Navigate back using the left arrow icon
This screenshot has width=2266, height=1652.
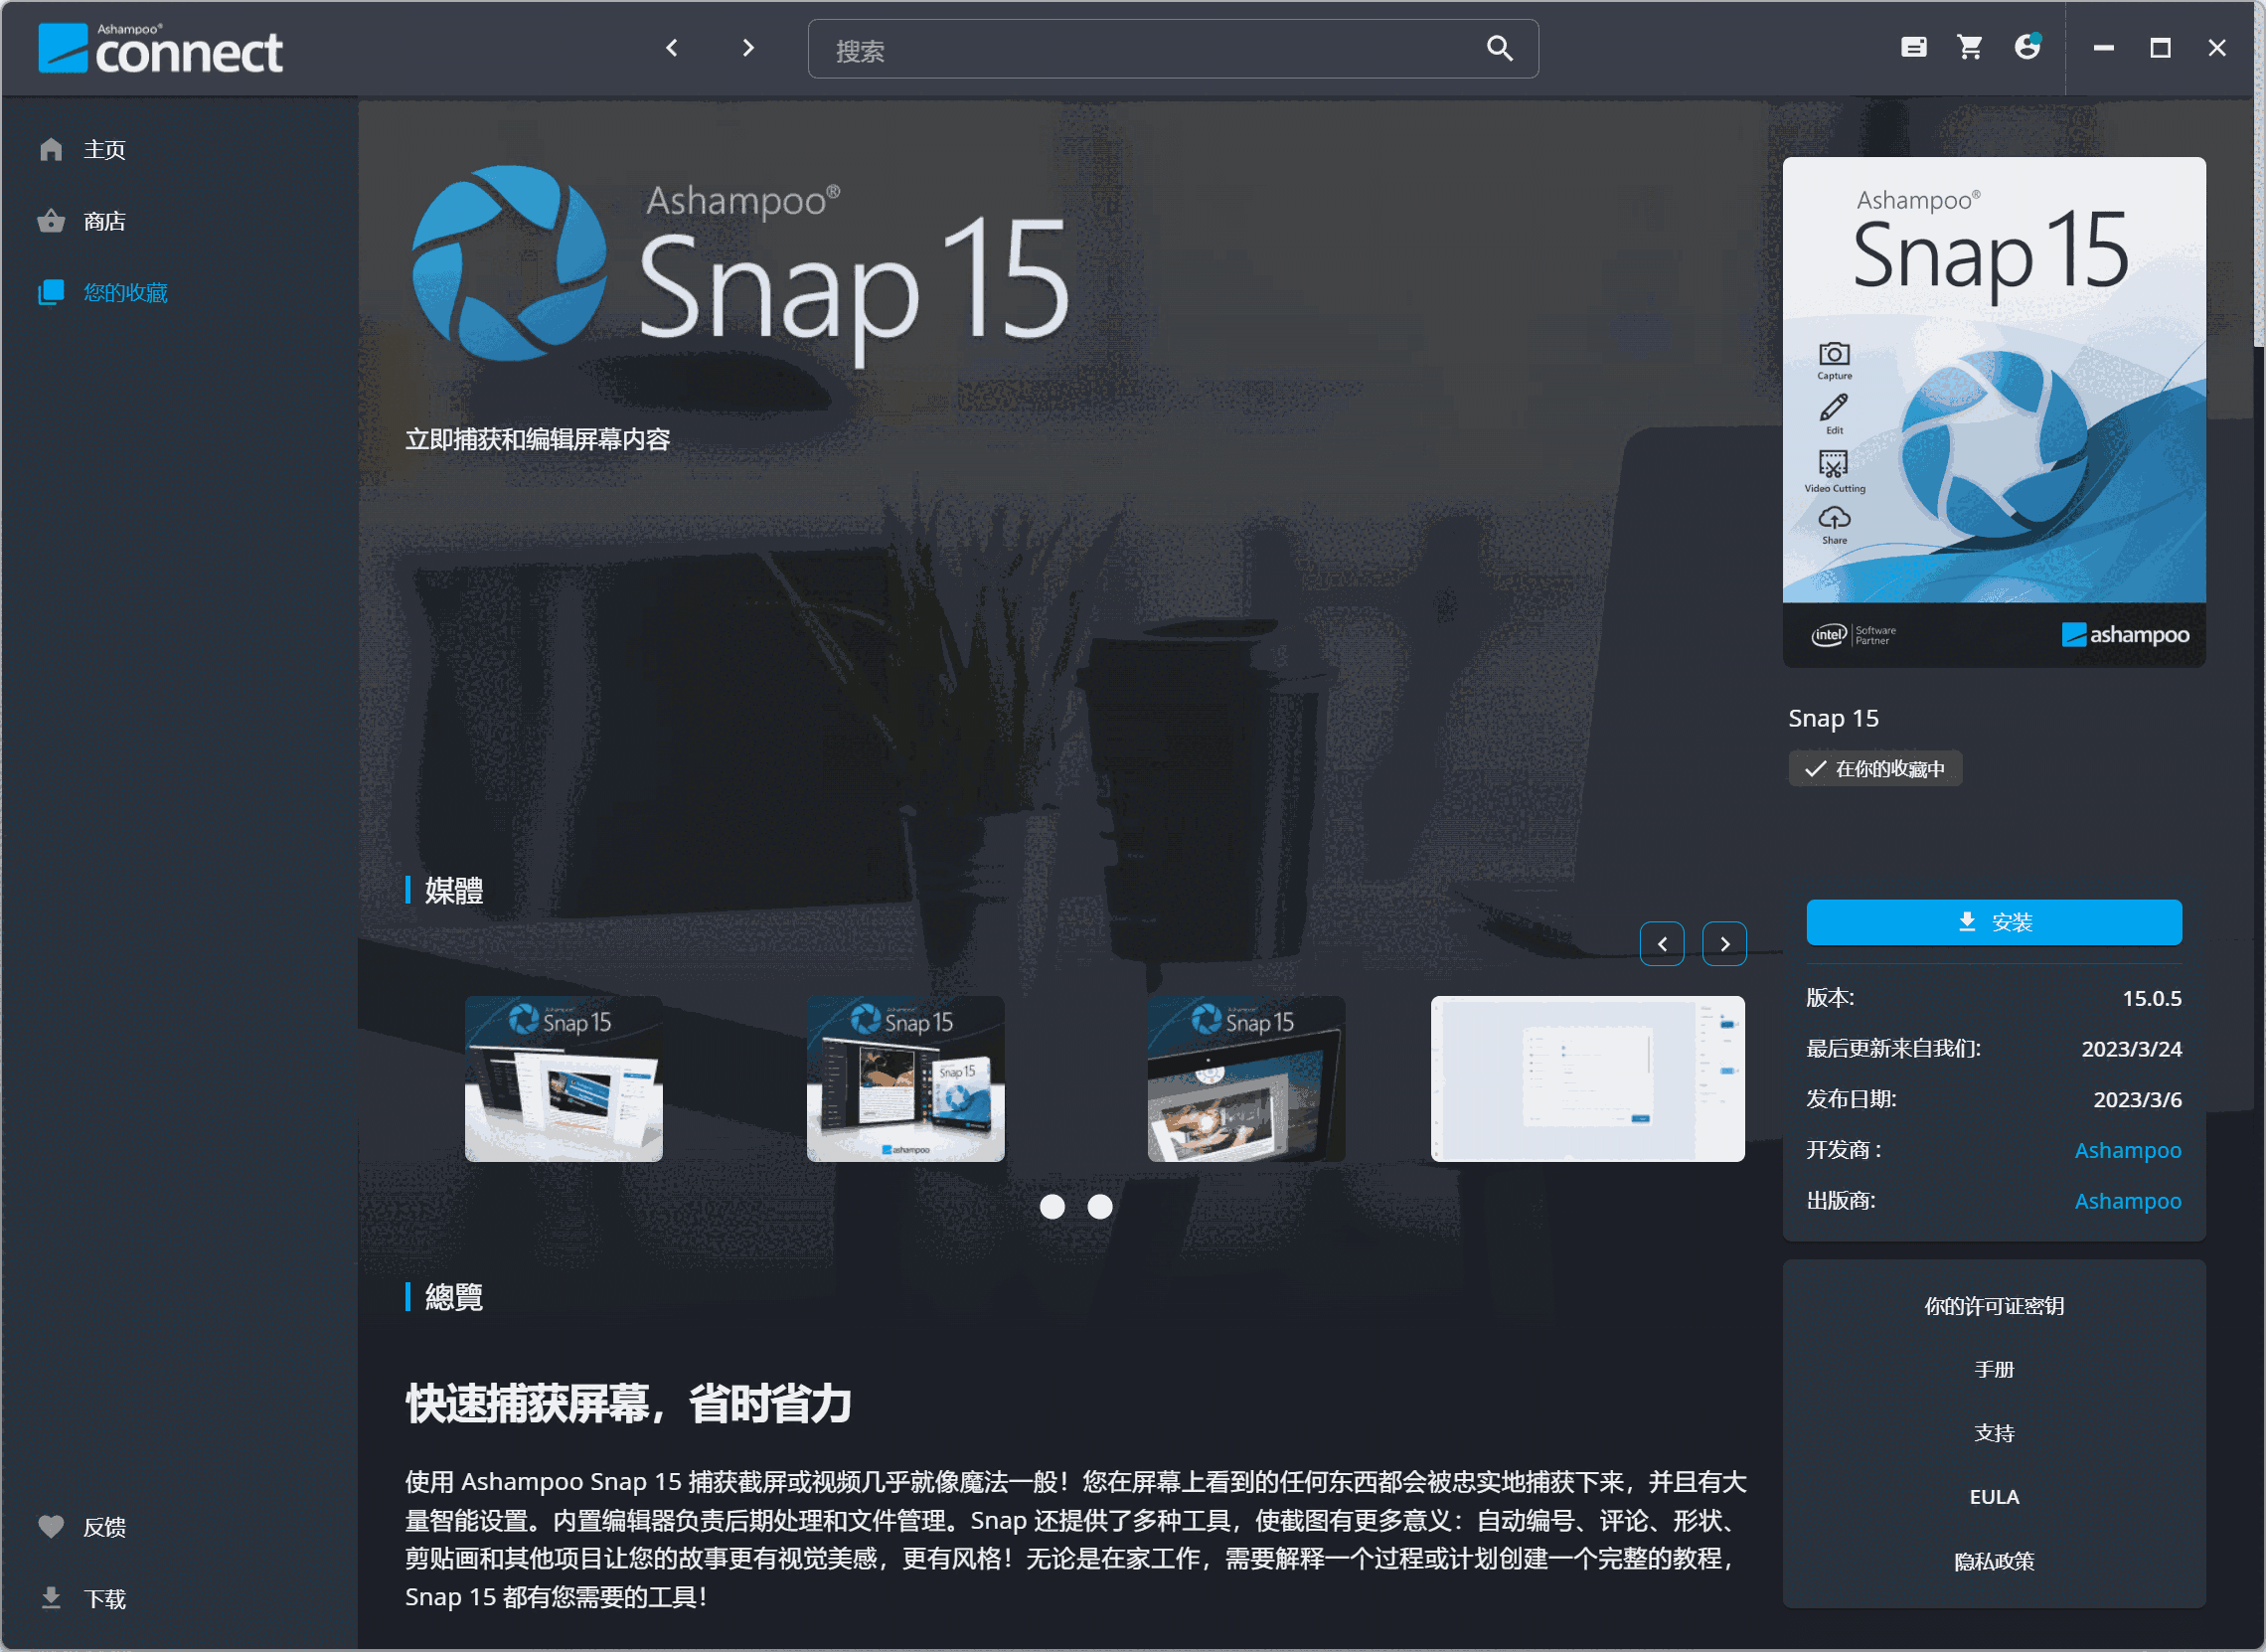point(672,47)
